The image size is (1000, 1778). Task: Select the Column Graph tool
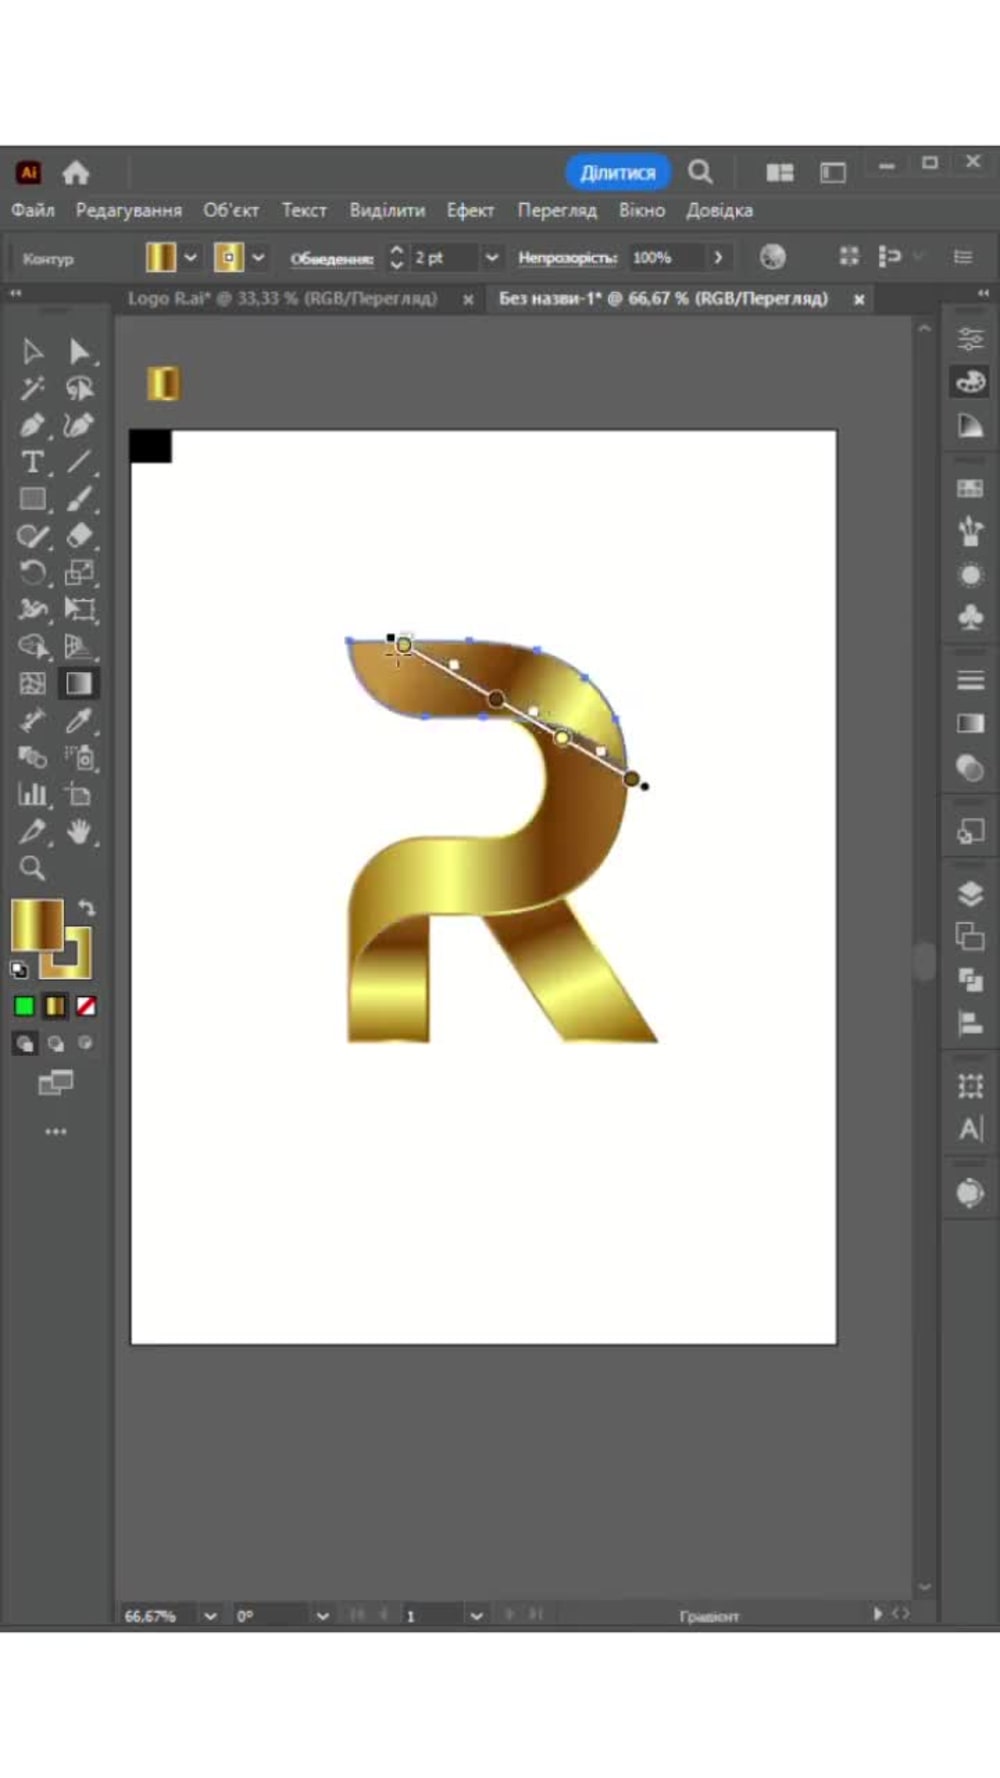pyautogui.click(x=32, y=794)
